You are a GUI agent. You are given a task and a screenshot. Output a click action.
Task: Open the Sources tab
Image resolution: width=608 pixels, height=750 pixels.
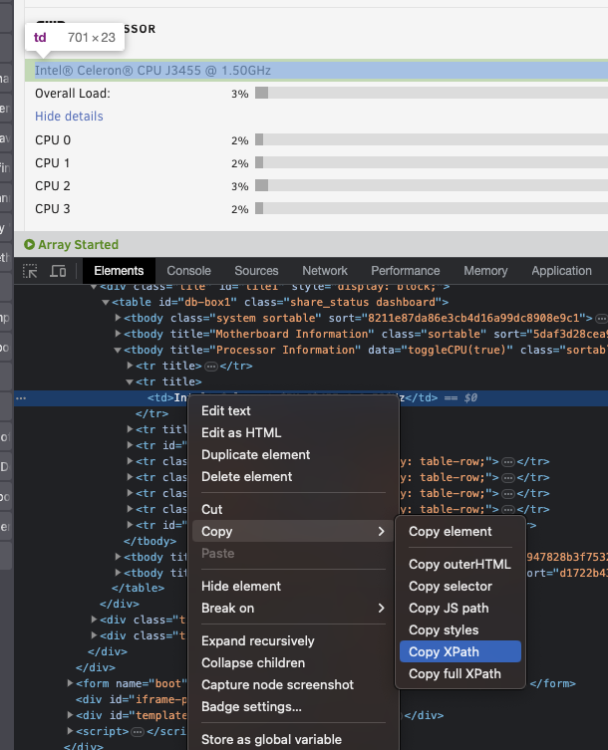click(x=256, y=271)
